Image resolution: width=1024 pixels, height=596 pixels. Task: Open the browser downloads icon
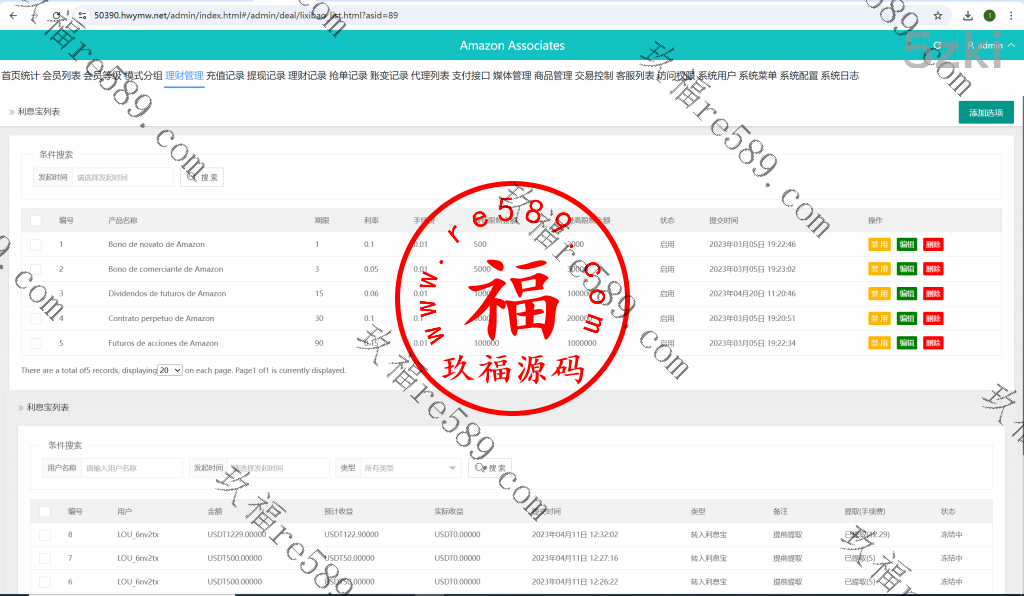coord(968,15)
